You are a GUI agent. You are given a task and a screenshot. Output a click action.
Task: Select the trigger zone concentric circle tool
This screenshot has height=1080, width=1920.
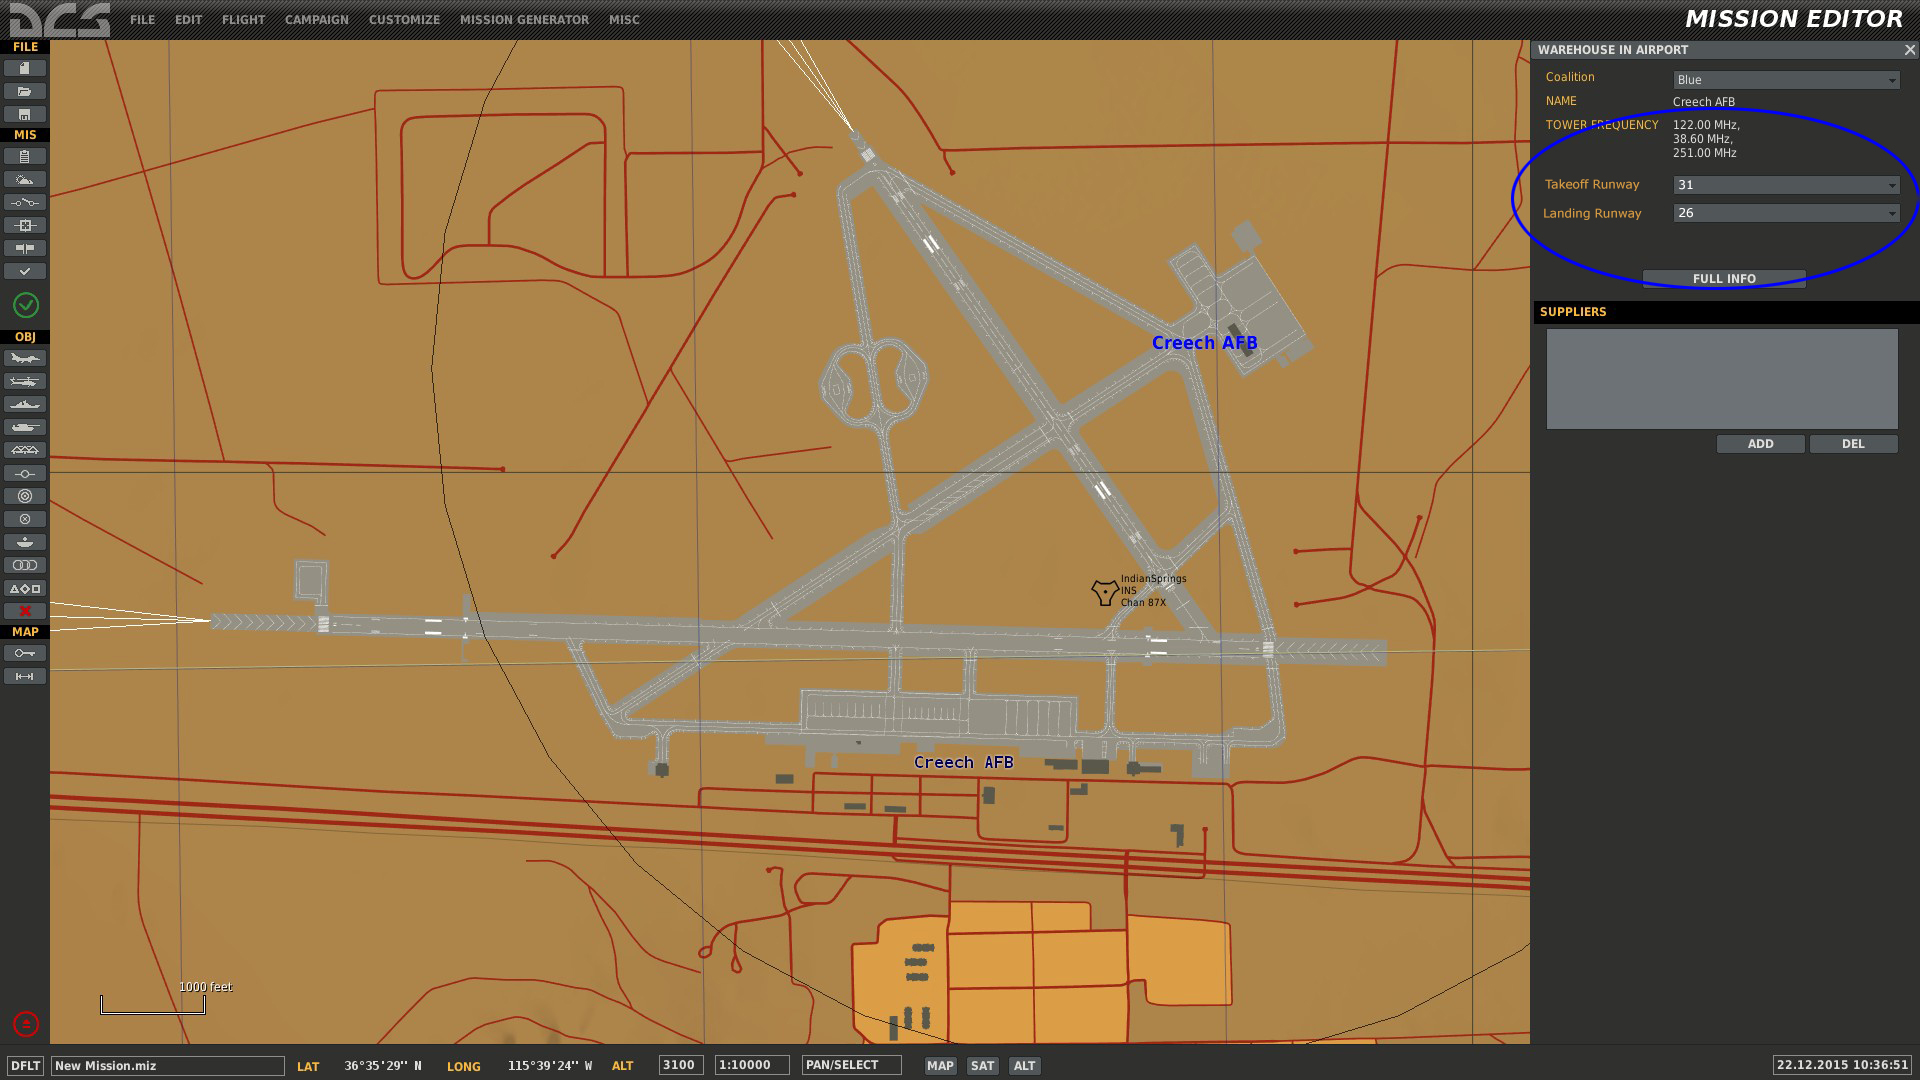[x=25, y=496]
